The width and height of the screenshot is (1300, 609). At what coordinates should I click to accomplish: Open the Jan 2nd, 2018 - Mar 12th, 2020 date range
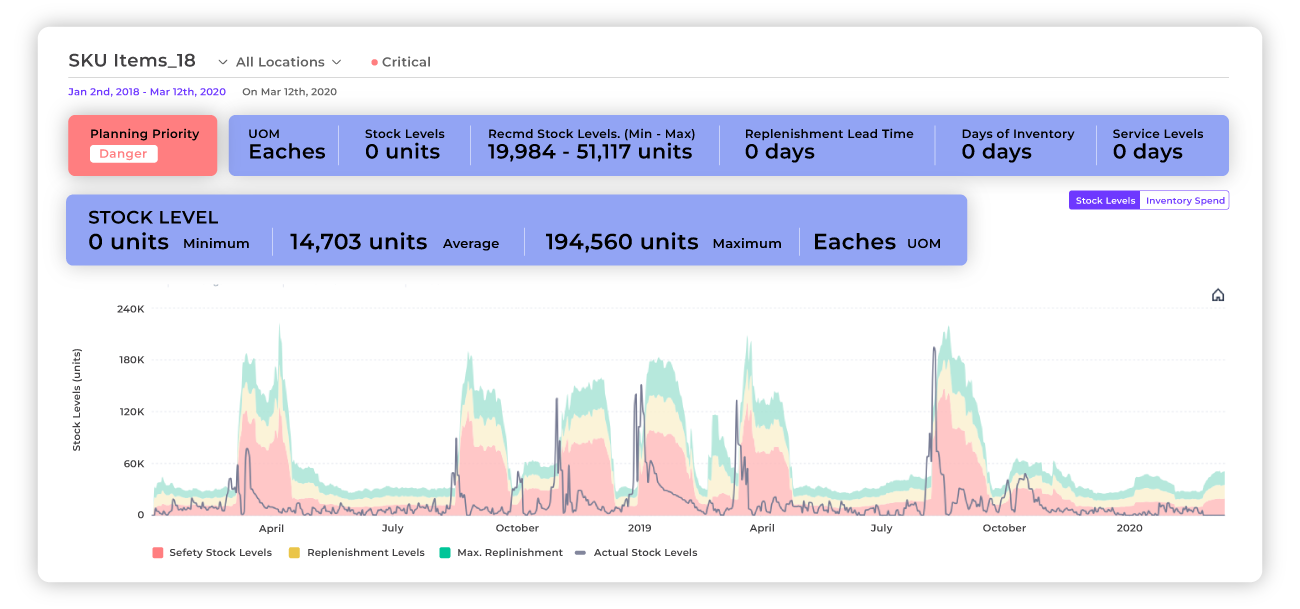pyautogui.click(x=147, y=92)
